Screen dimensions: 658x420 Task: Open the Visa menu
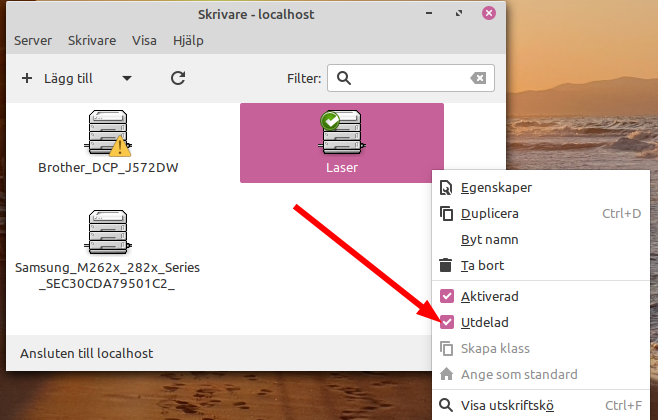(145, 41)
